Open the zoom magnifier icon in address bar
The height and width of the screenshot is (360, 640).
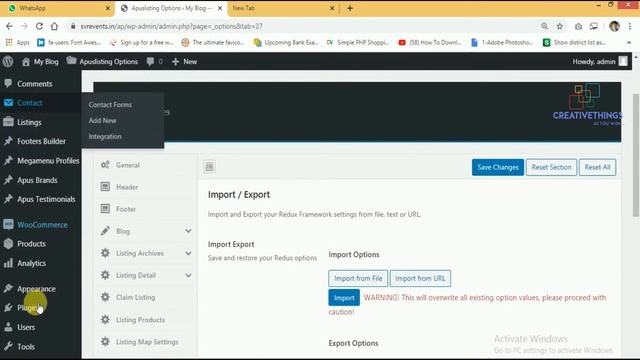[544, 26]
